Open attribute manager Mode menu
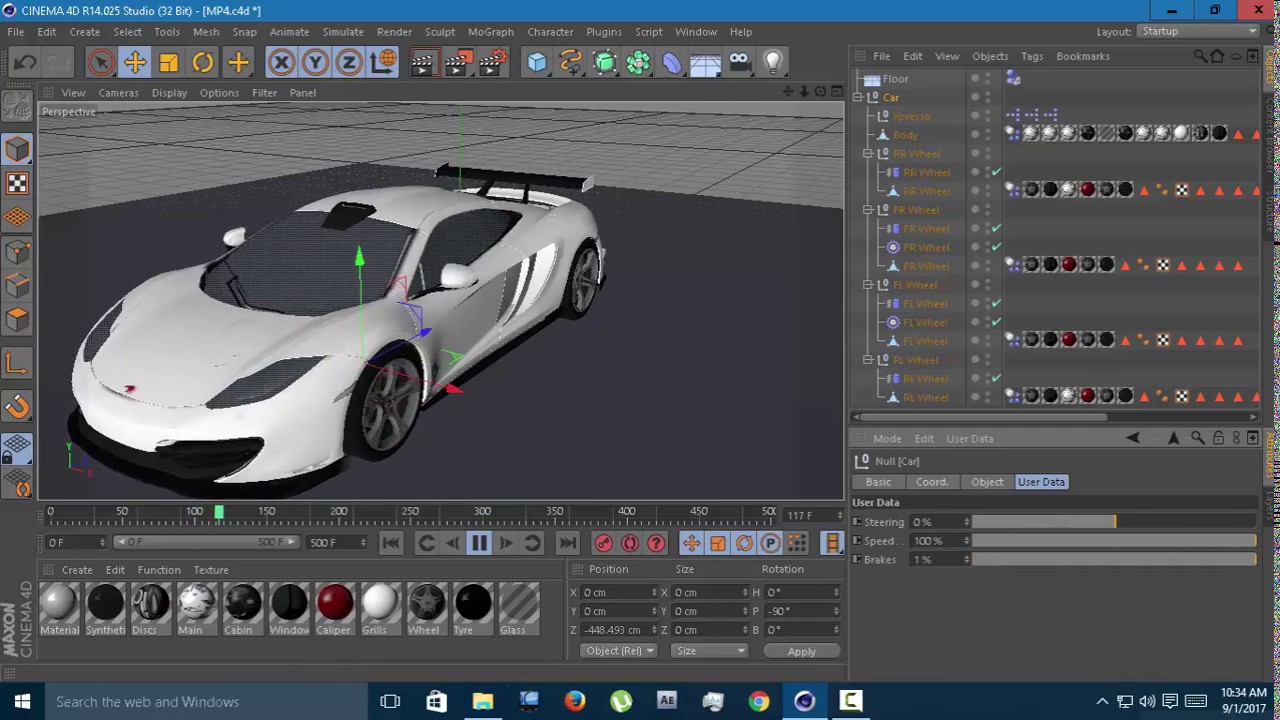This screenshot has width=1280, height=720. (887, 439)
